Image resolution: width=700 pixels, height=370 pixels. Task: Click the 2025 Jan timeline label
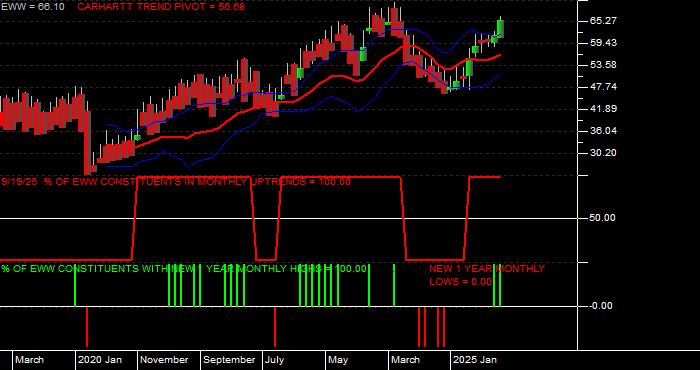(x=475, y=360)
